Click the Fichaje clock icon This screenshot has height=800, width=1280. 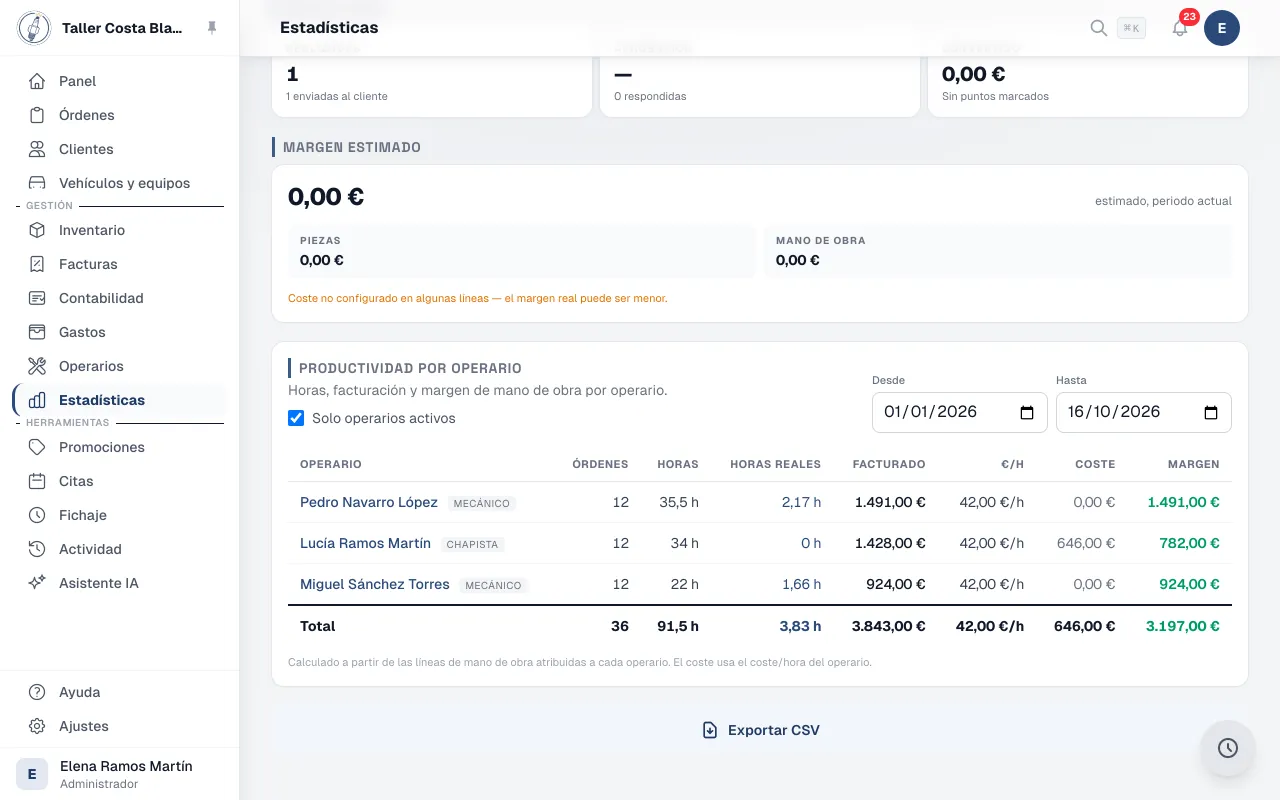pos(37,515)
